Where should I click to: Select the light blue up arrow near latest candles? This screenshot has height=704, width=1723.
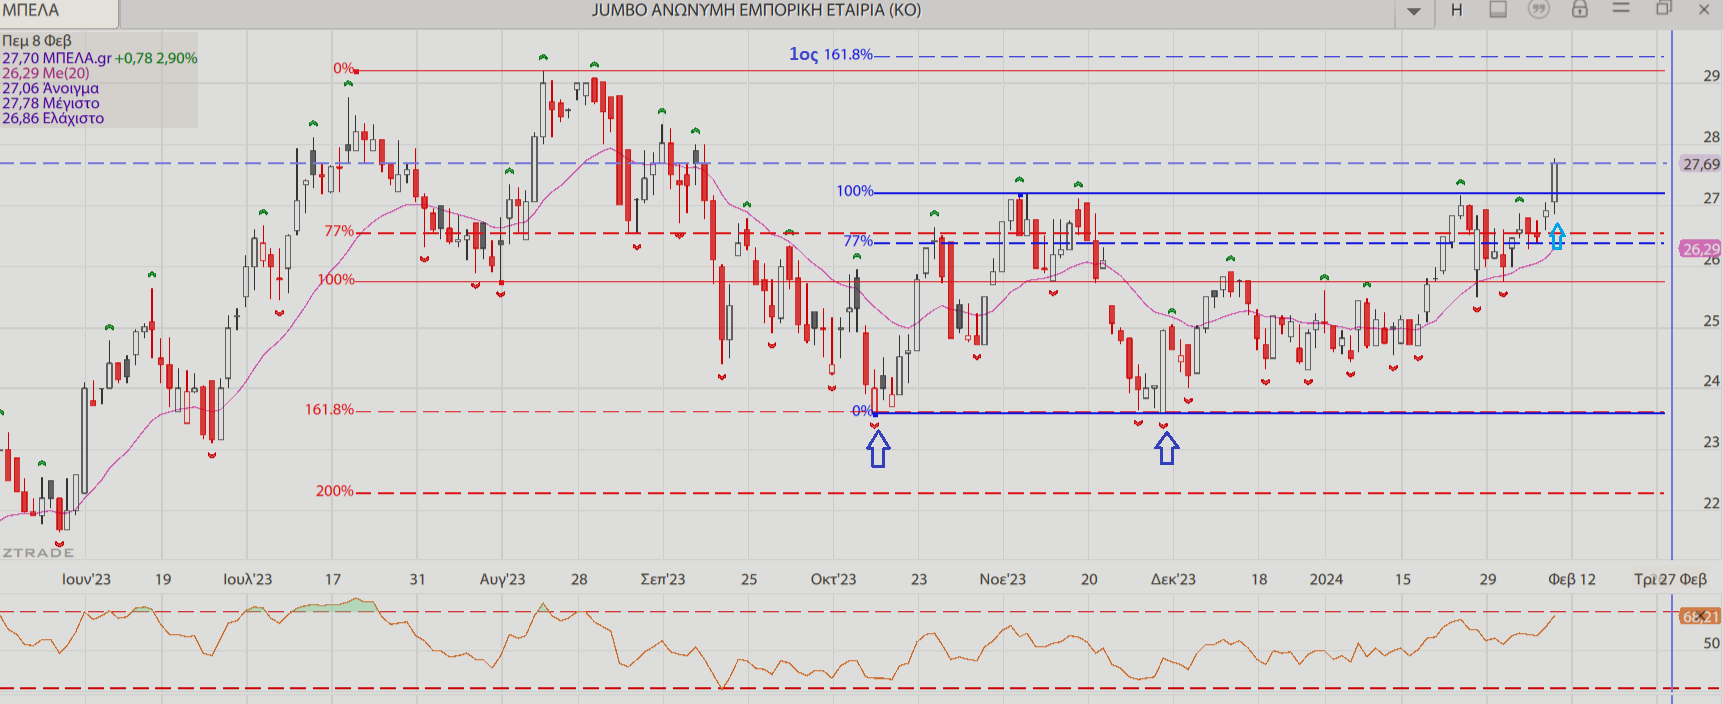(x=1557, y=236)
